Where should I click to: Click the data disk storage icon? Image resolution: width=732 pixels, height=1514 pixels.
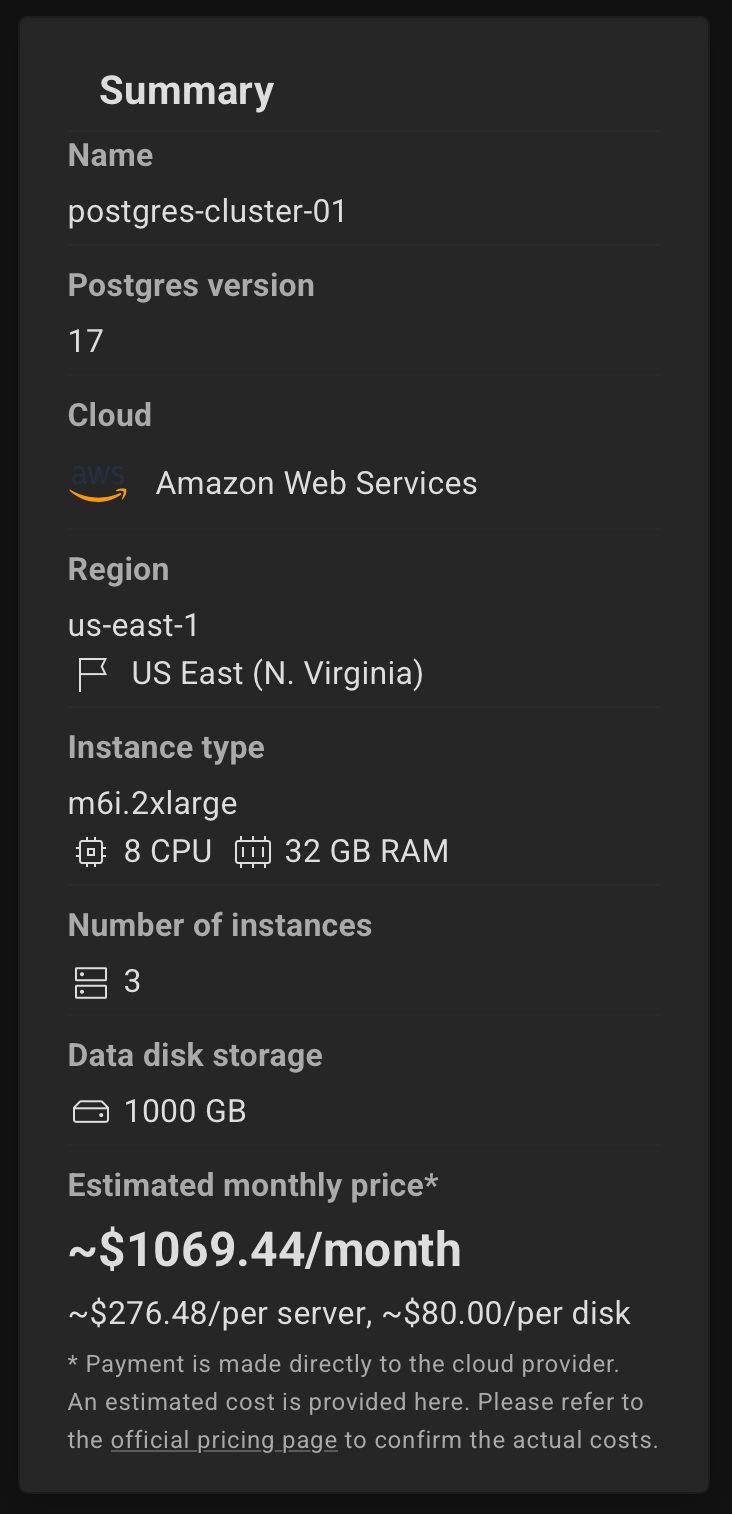coord(91,1112)
